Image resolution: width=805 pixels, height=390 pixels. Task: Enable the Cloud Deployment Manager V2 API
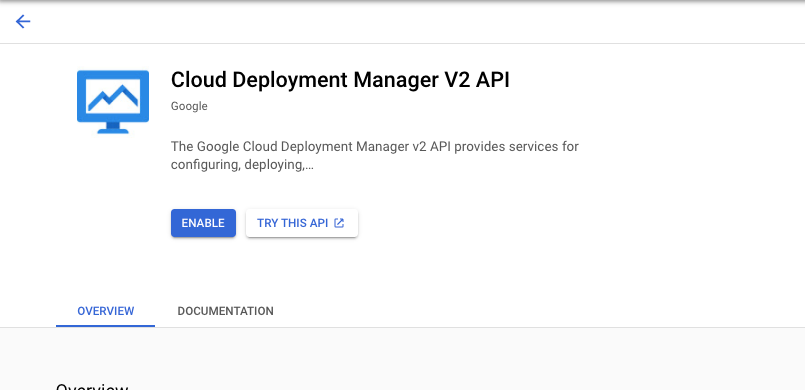click(x=203, y=223)
